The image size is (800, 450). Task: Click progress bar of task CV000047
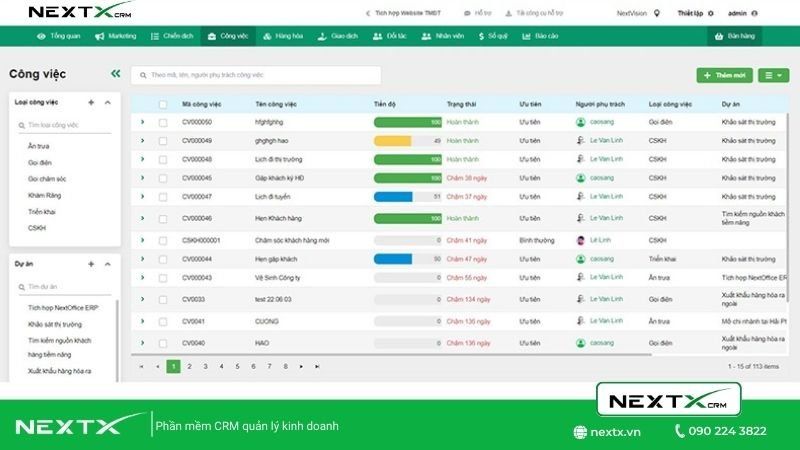(x=408, y=197)
